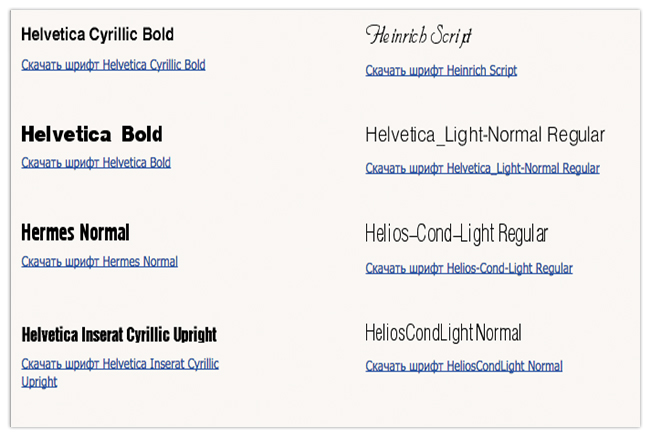
Task: Click the word 'Upright' on the link's second line
Action: click(x=39, y=382)
